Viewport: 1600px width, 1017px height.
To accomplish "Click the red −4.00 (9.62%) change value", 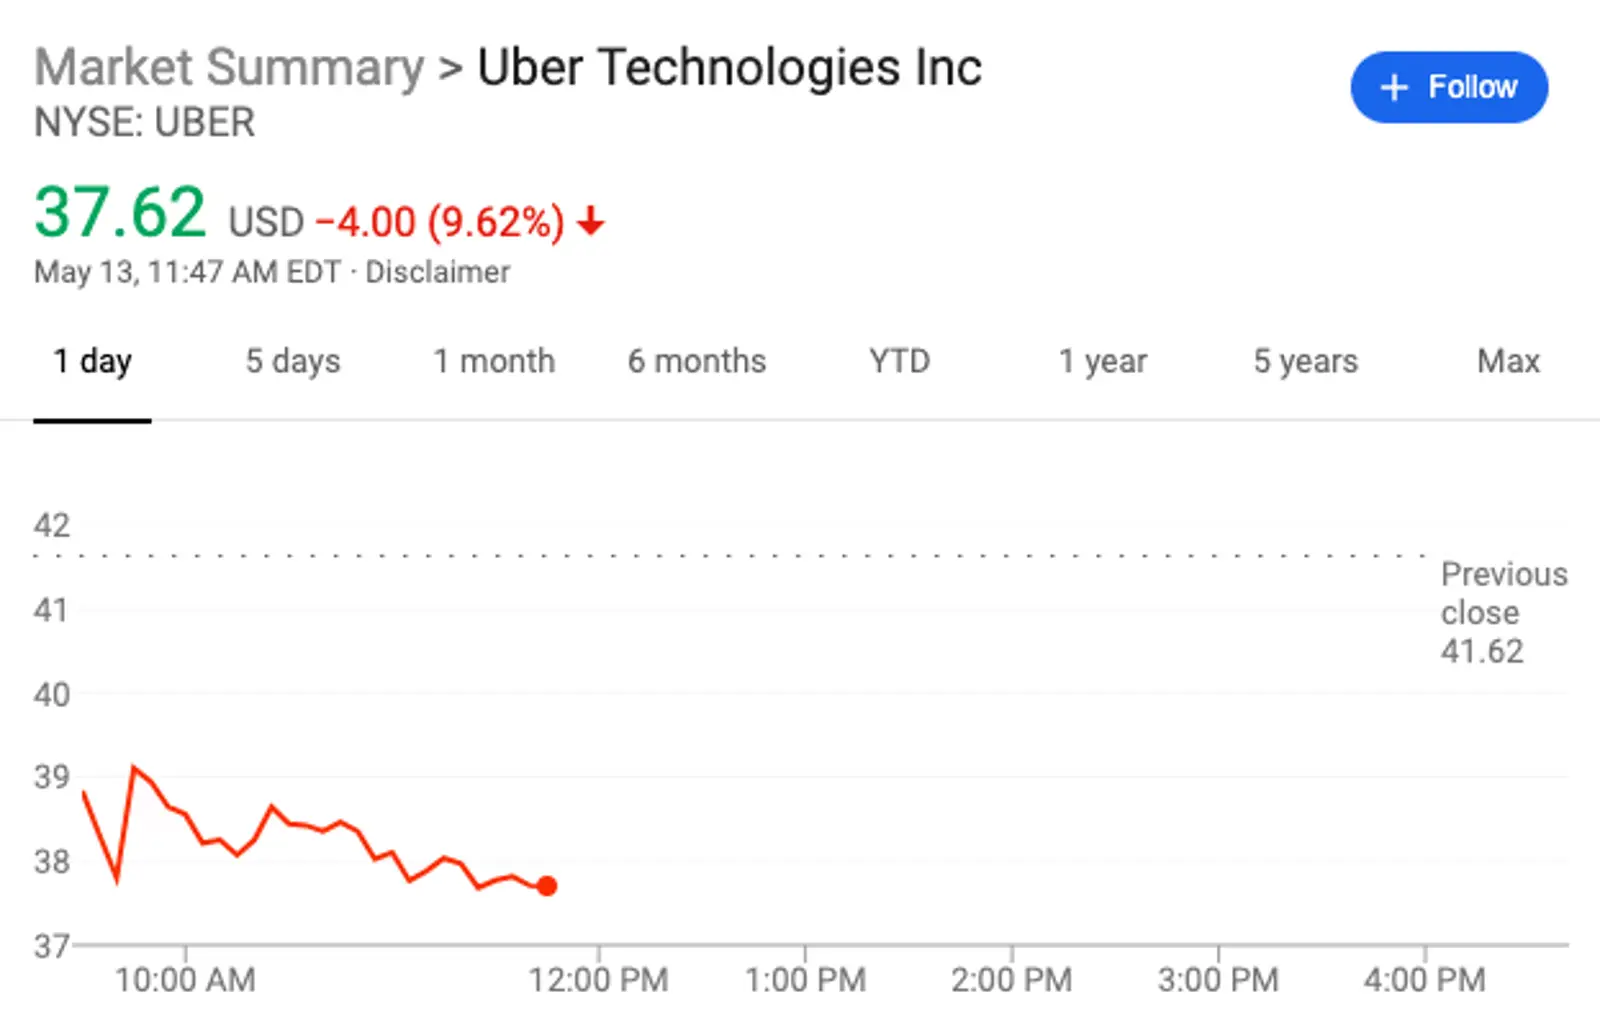I will (440, 222).
